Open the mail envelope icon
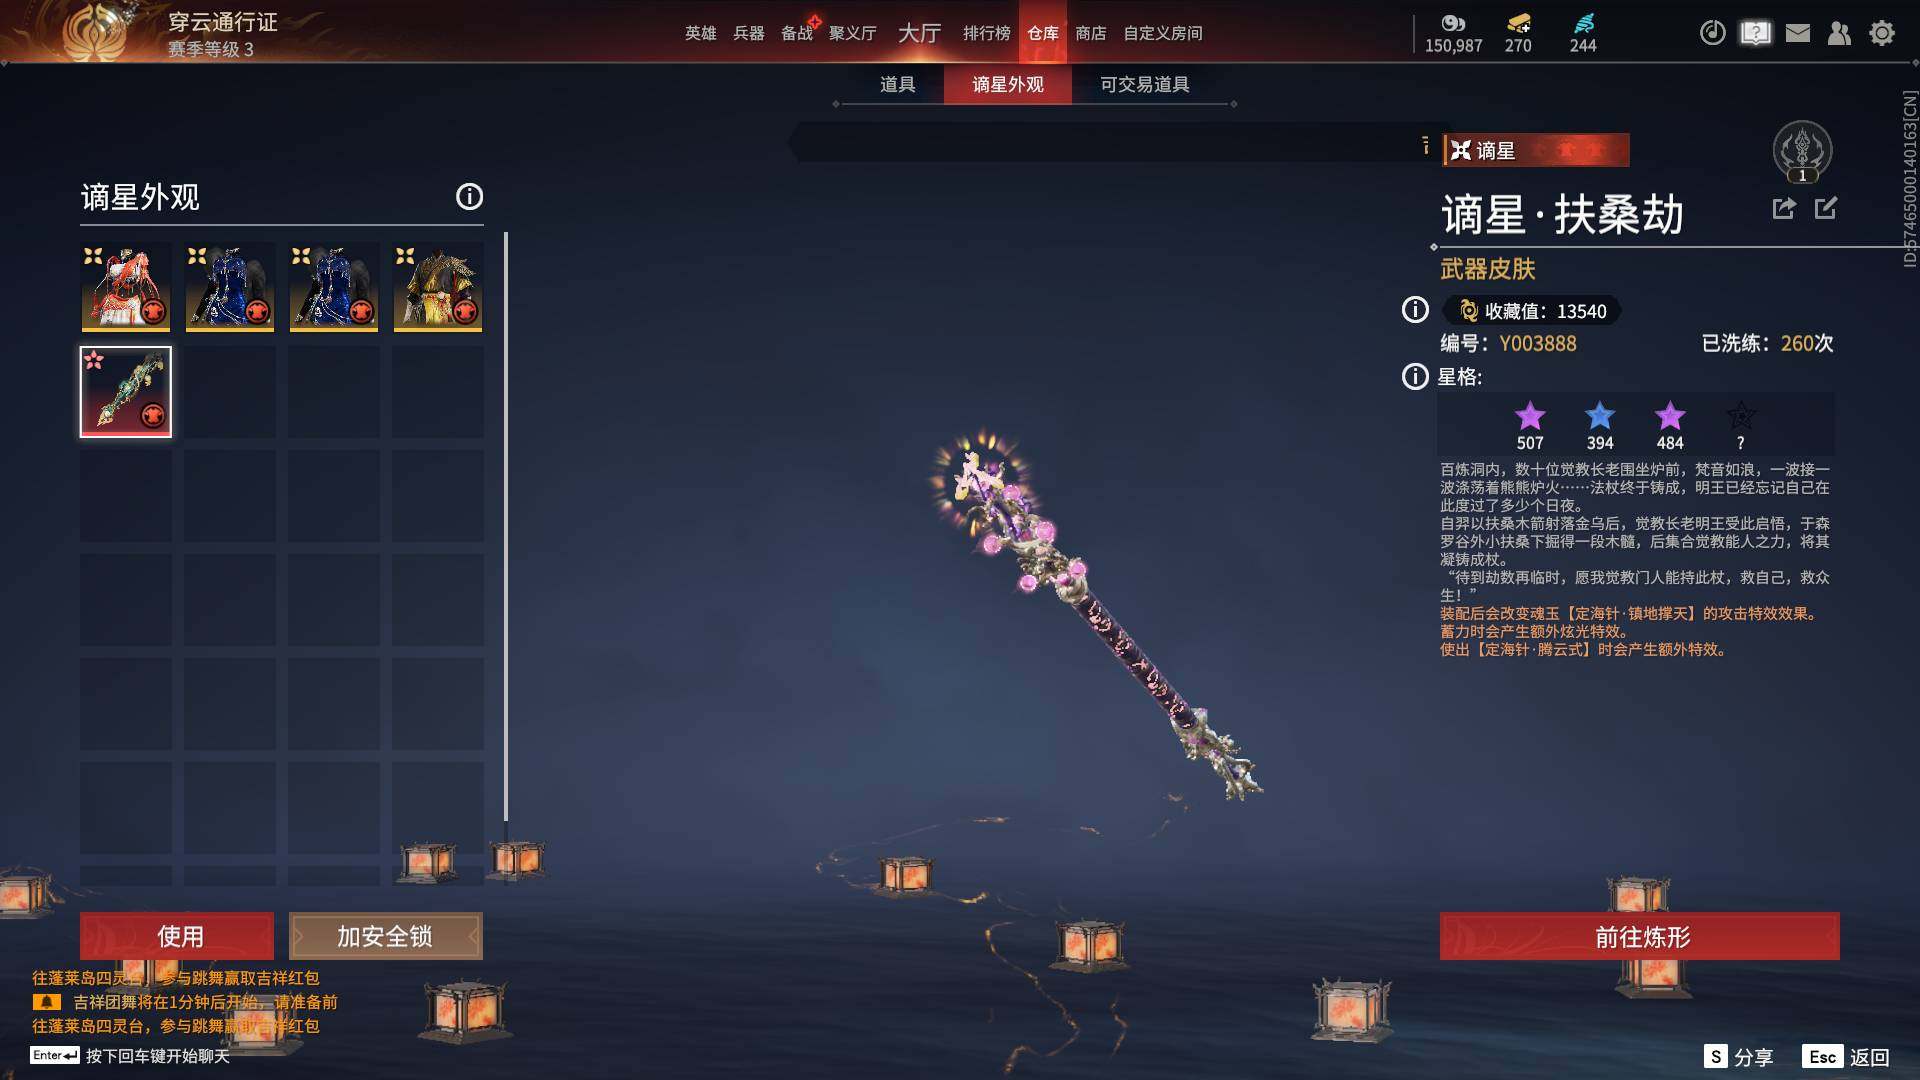 [1798, 33]
